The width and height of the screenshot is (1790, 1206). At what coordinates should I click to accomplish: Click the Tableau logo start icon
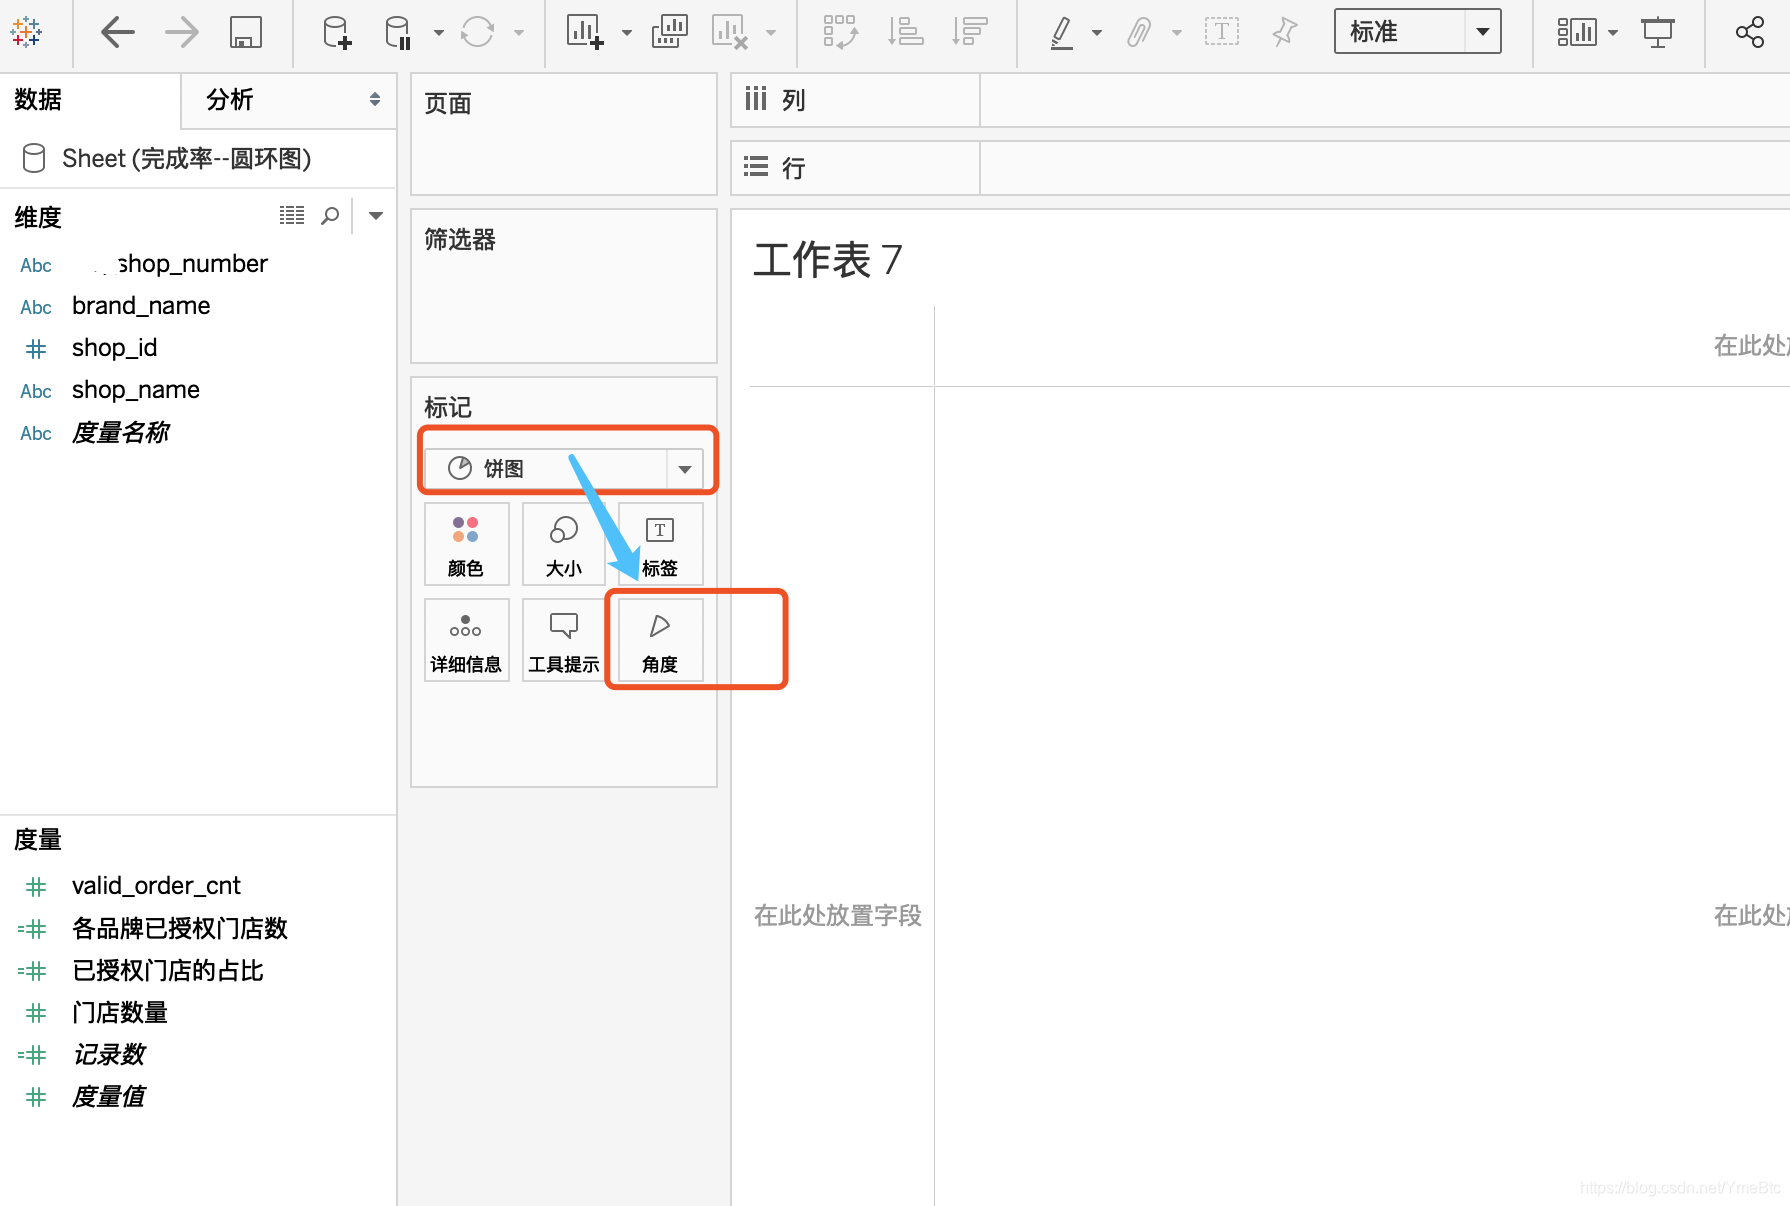(26, 32)
